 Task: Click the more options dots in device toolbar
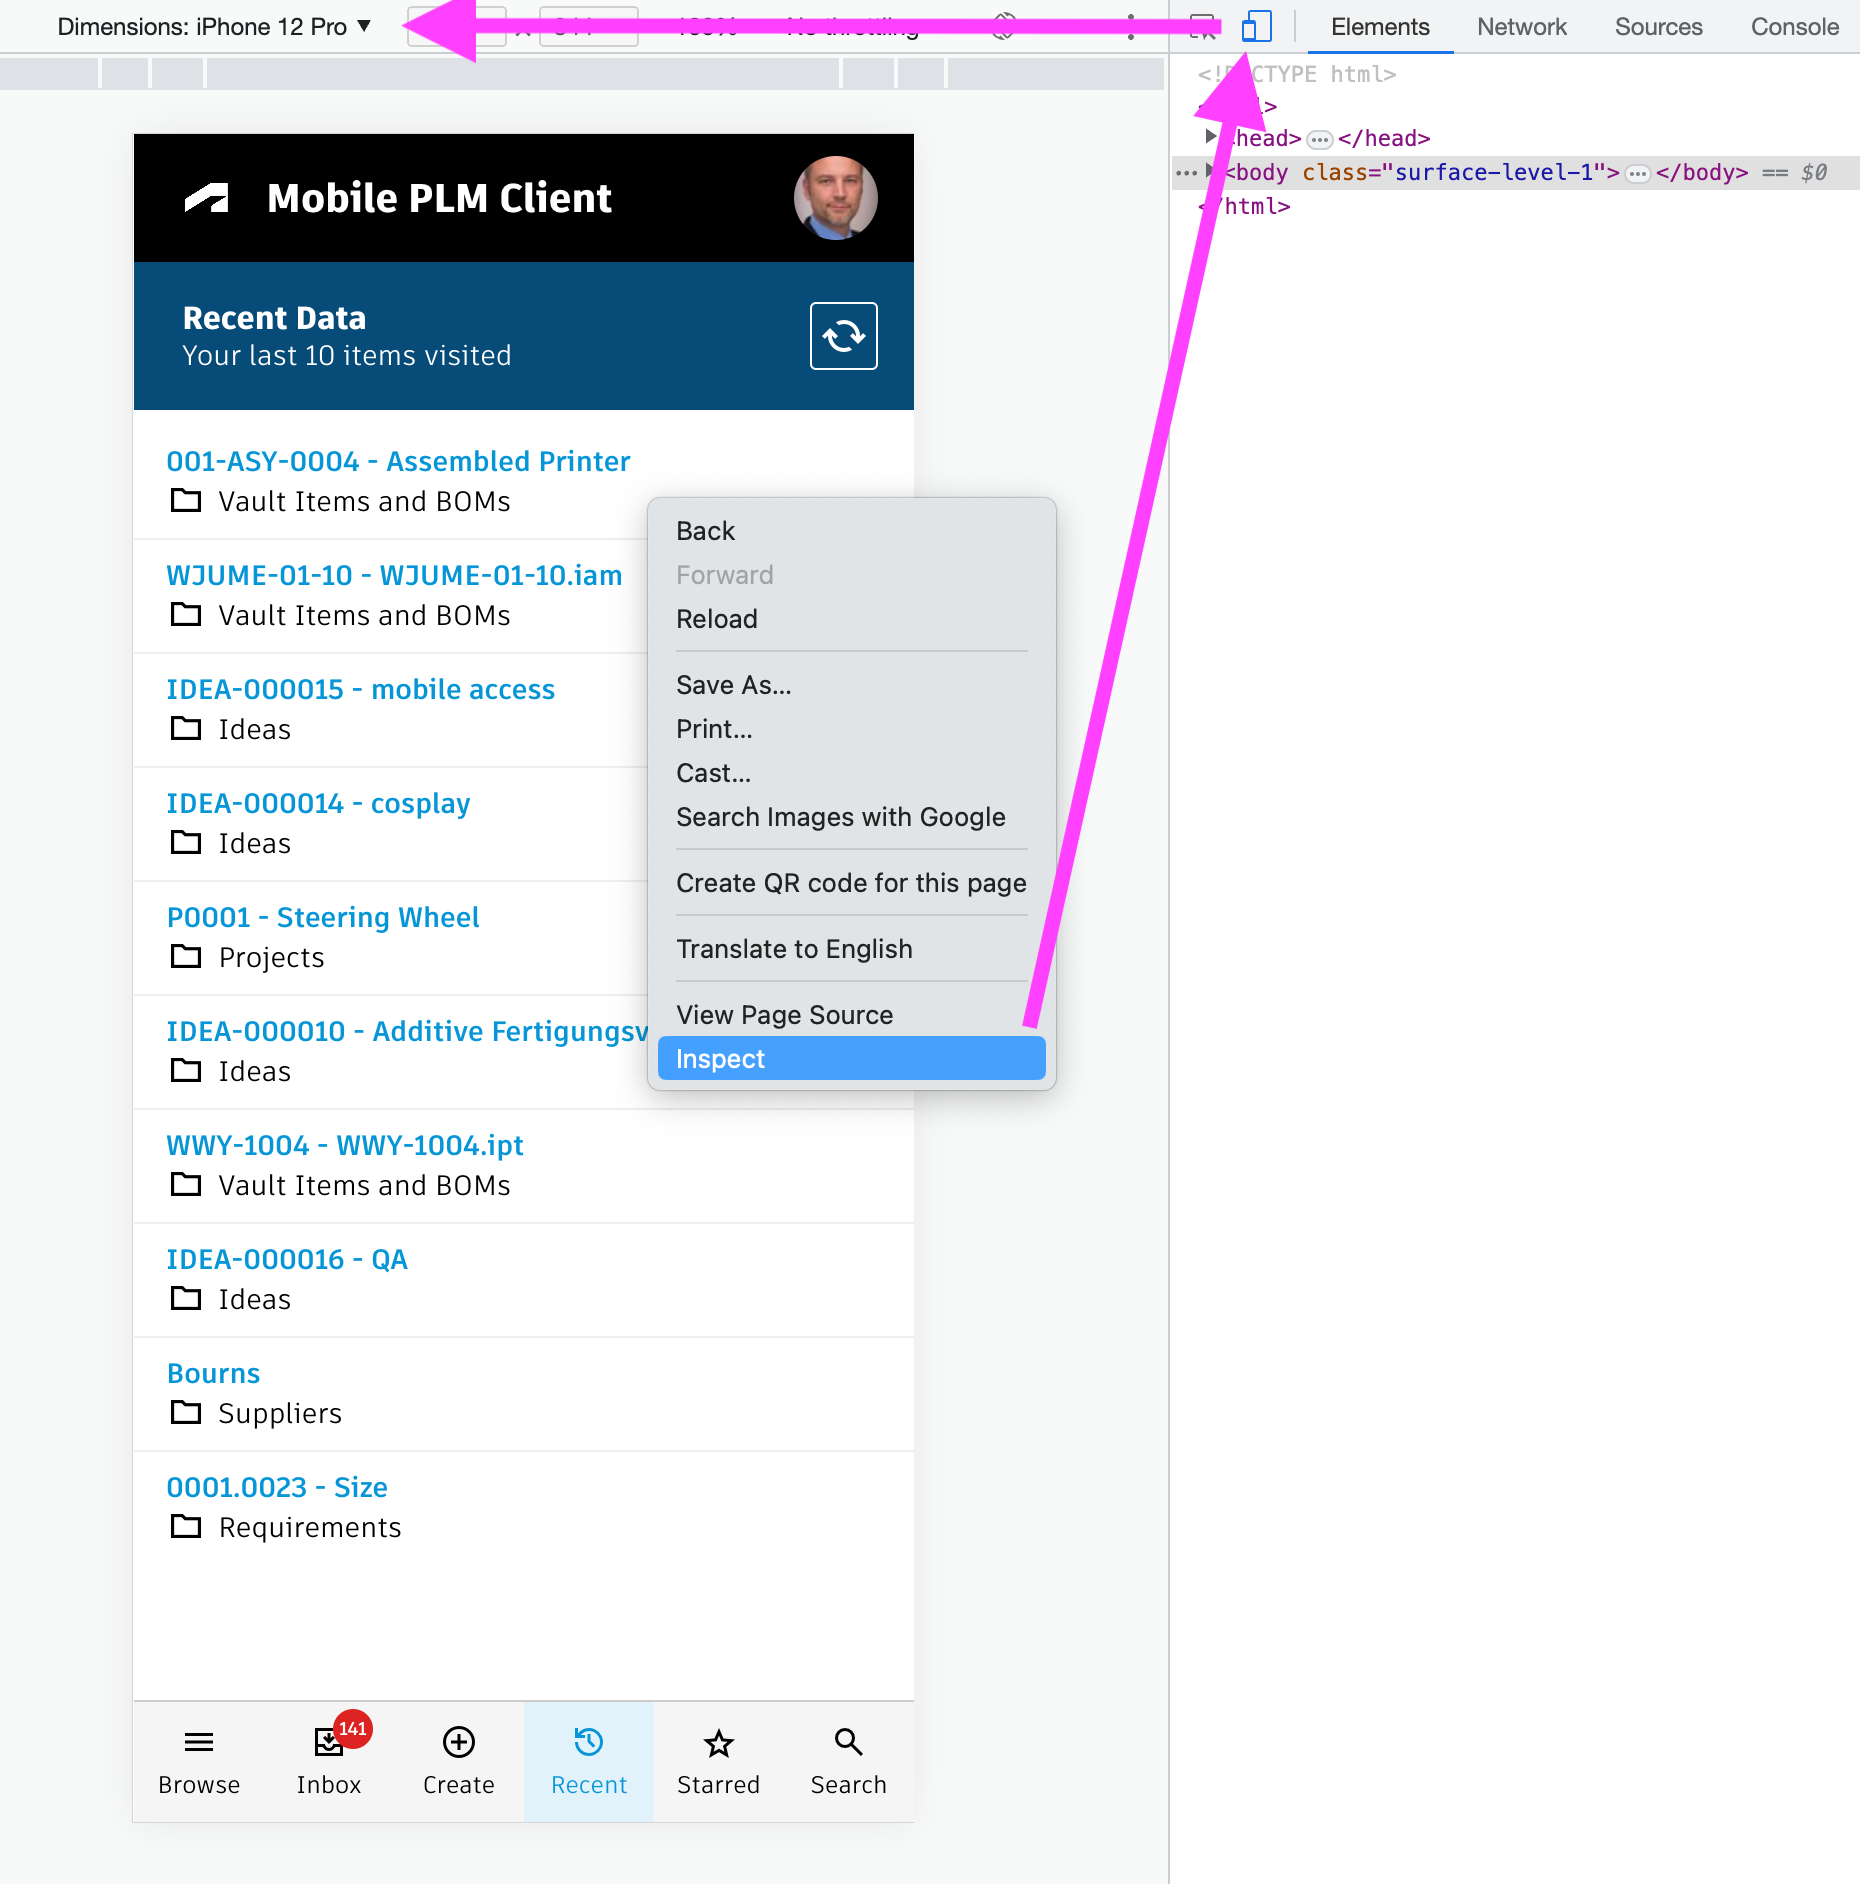(1130, 27)
